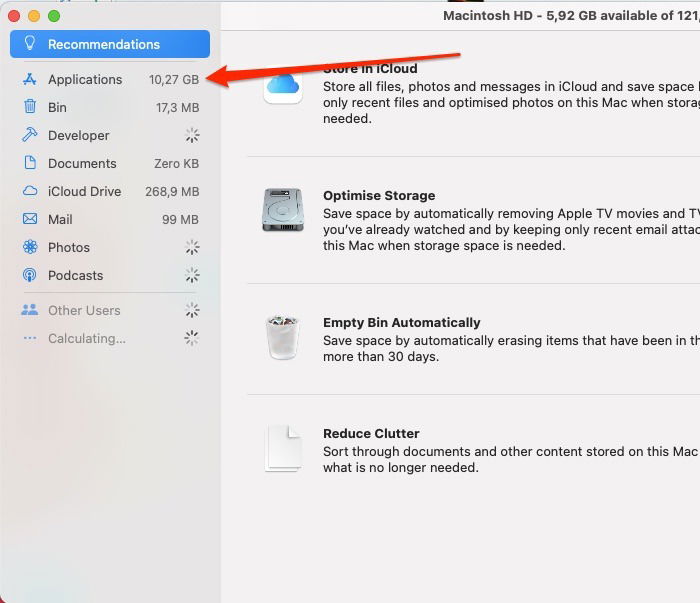Click the Bin trash icon in sidebar
This screenshot has height=603, width=700.
[29, 108]
